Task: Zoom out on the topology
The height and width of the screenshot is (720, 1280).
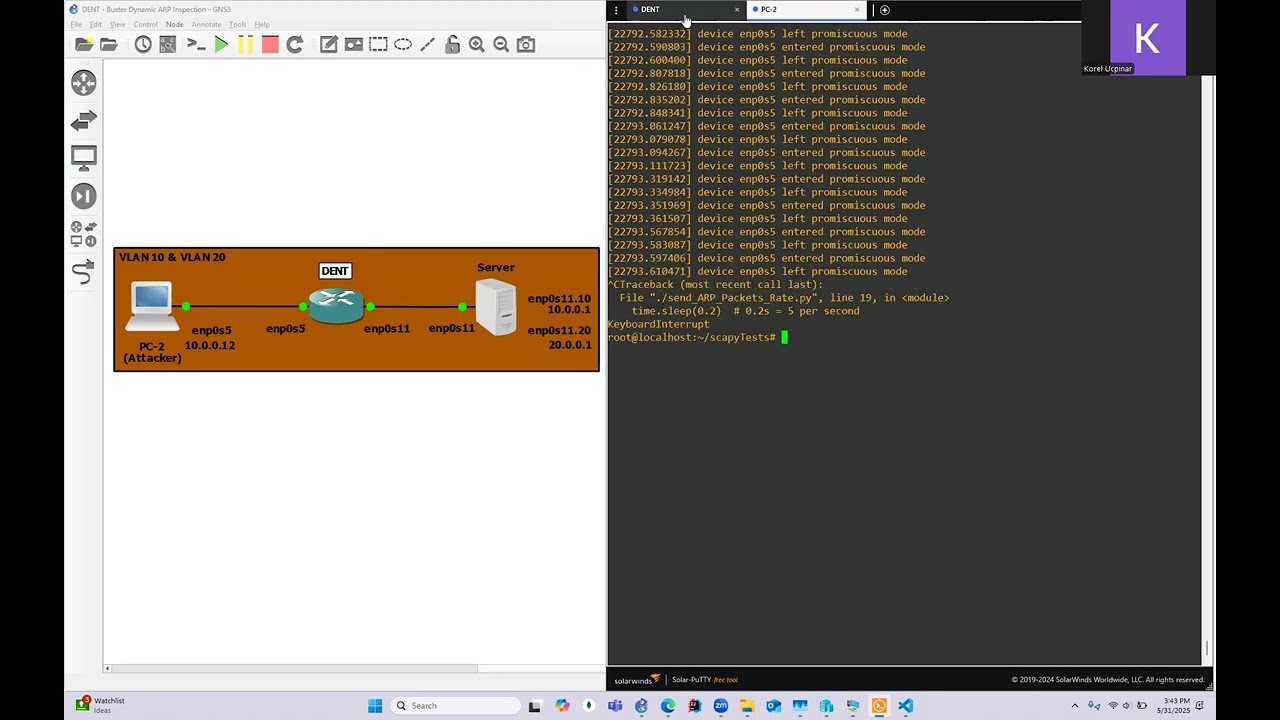Action: click(x=501, y=44)
